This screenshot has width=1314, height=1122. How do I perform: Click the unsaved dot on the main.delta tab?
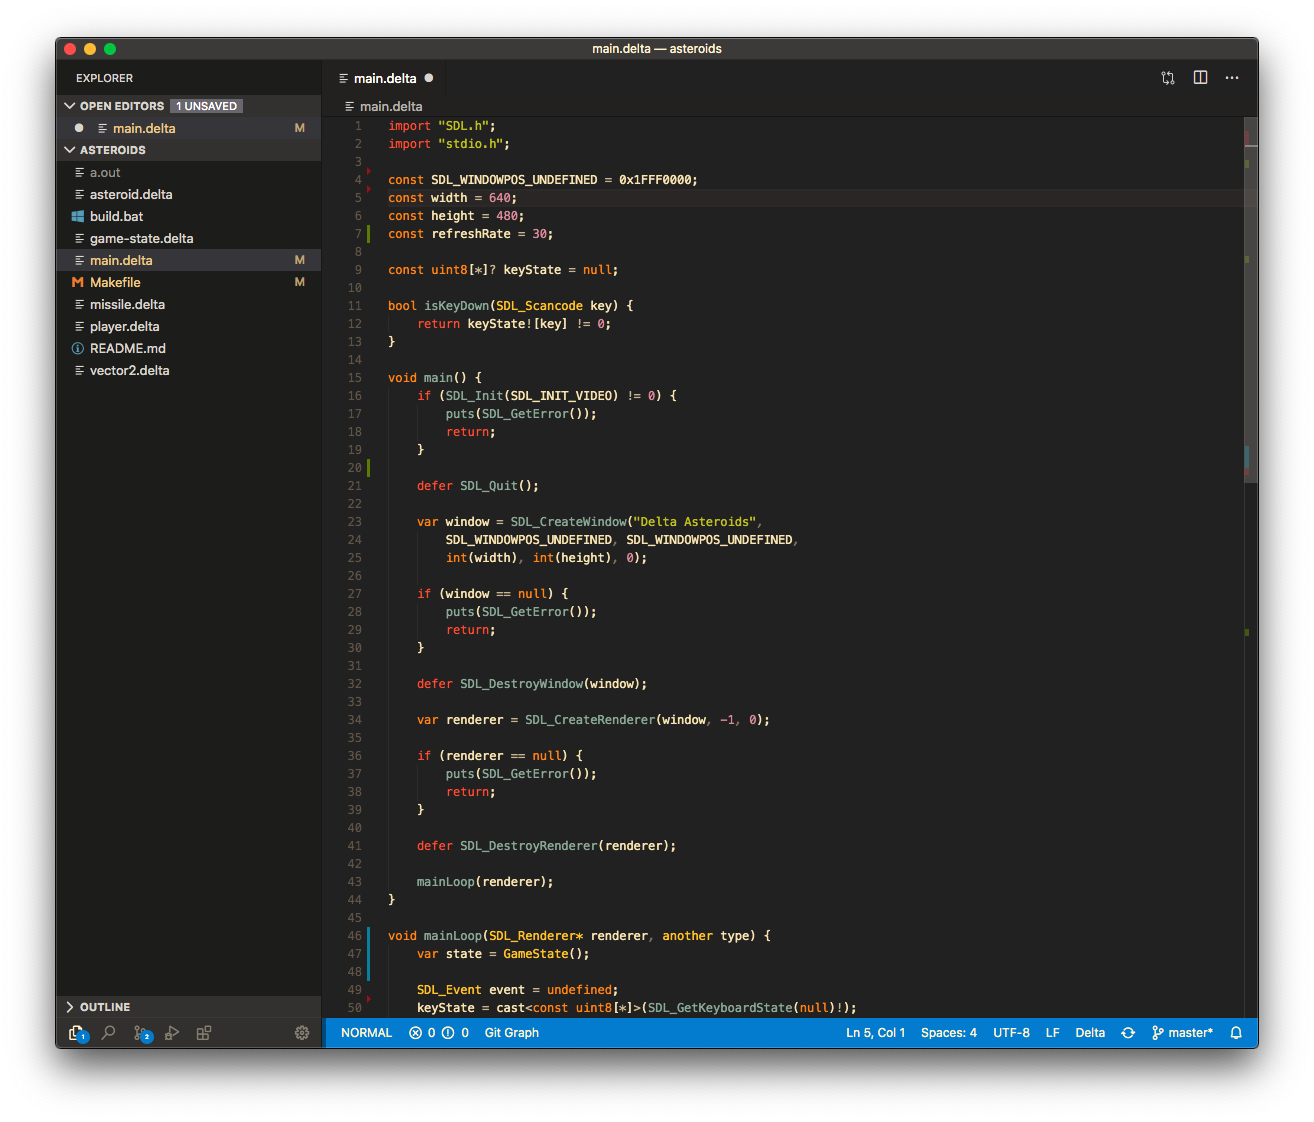(429, 78)
